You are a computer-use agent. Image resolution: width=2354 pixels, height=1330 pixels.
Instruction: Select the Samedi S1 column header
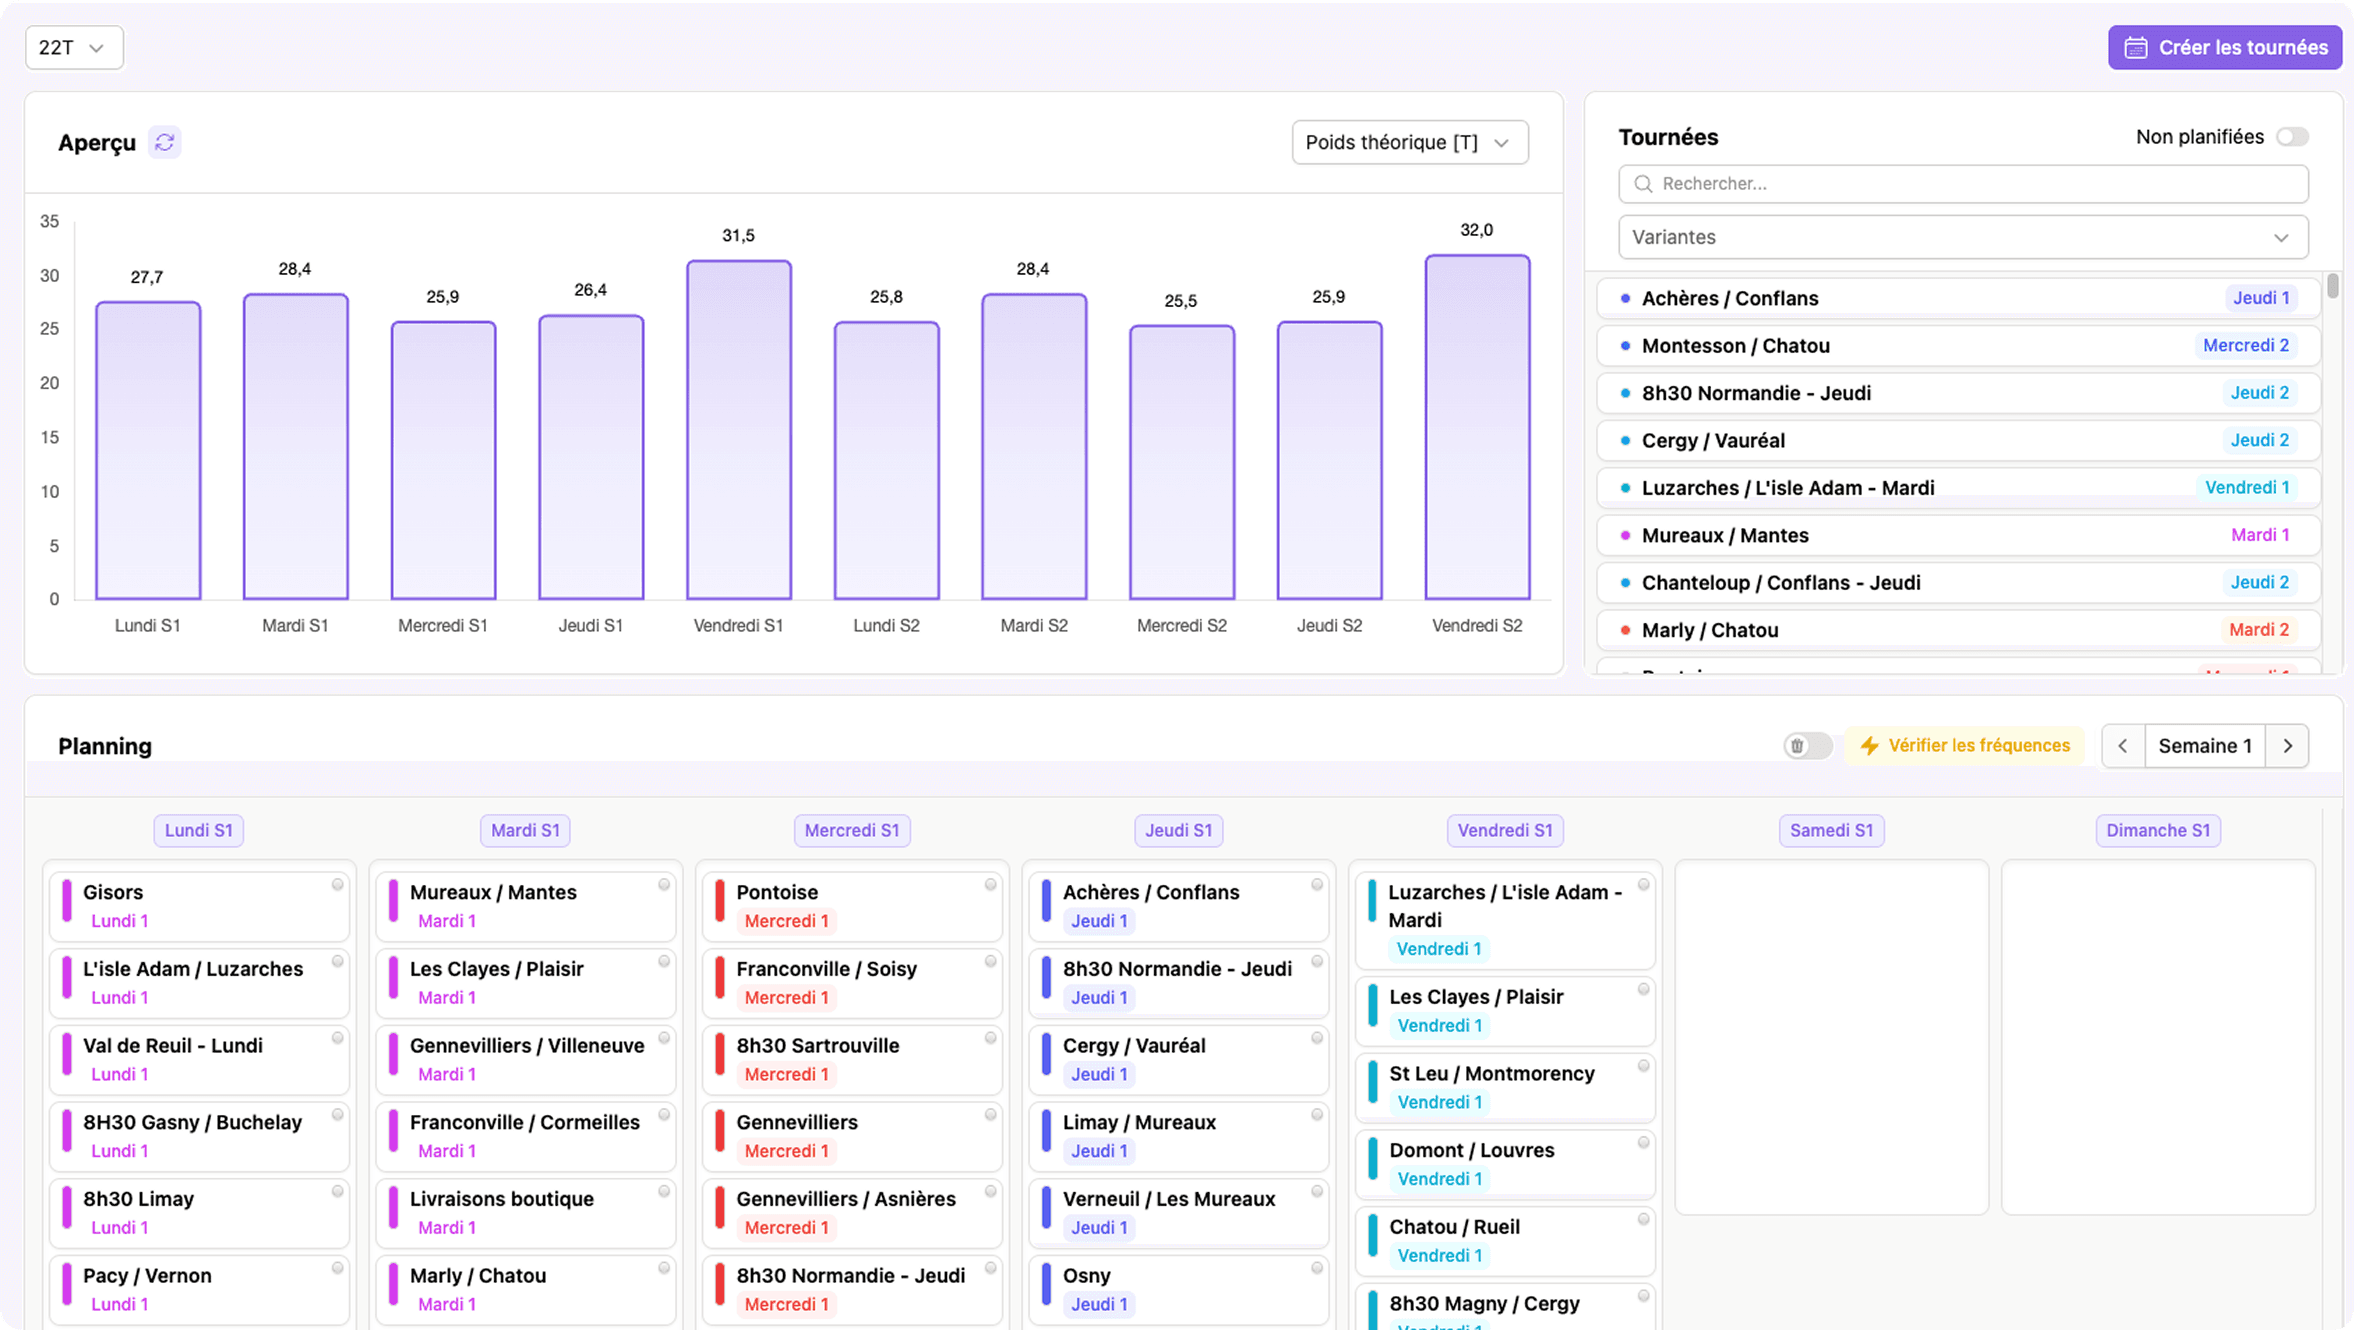click(x=1831, y=831)
